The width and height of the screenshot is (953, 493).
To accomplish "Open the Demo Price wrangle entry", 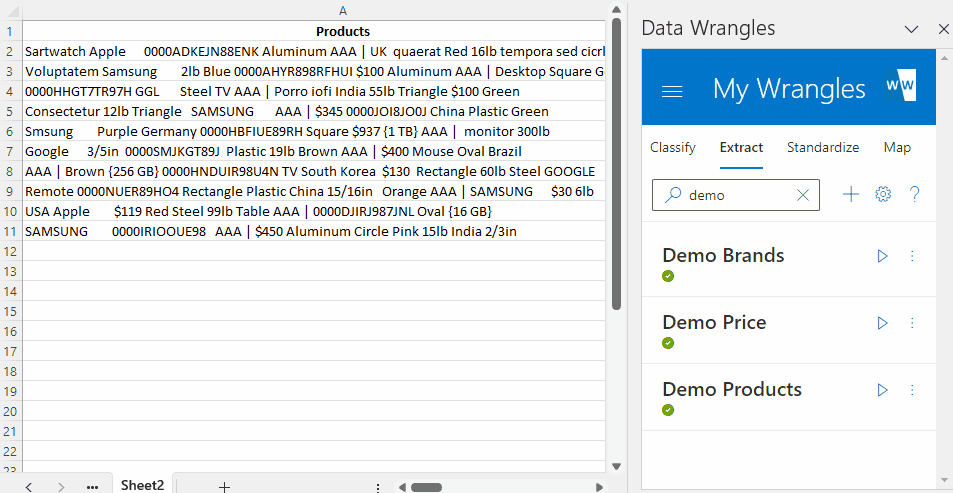I will (x=714, y=323).
